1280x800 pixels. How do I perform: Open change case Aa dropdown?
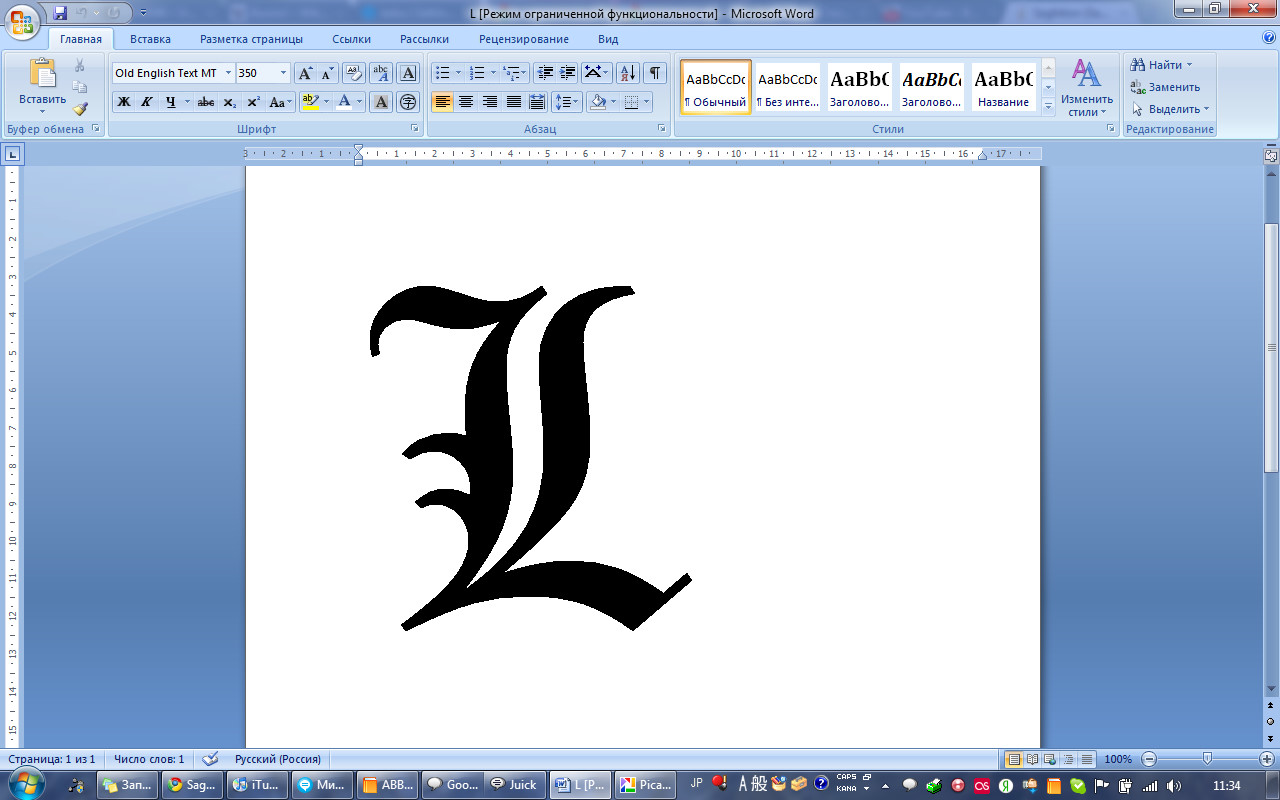[282, 102]
